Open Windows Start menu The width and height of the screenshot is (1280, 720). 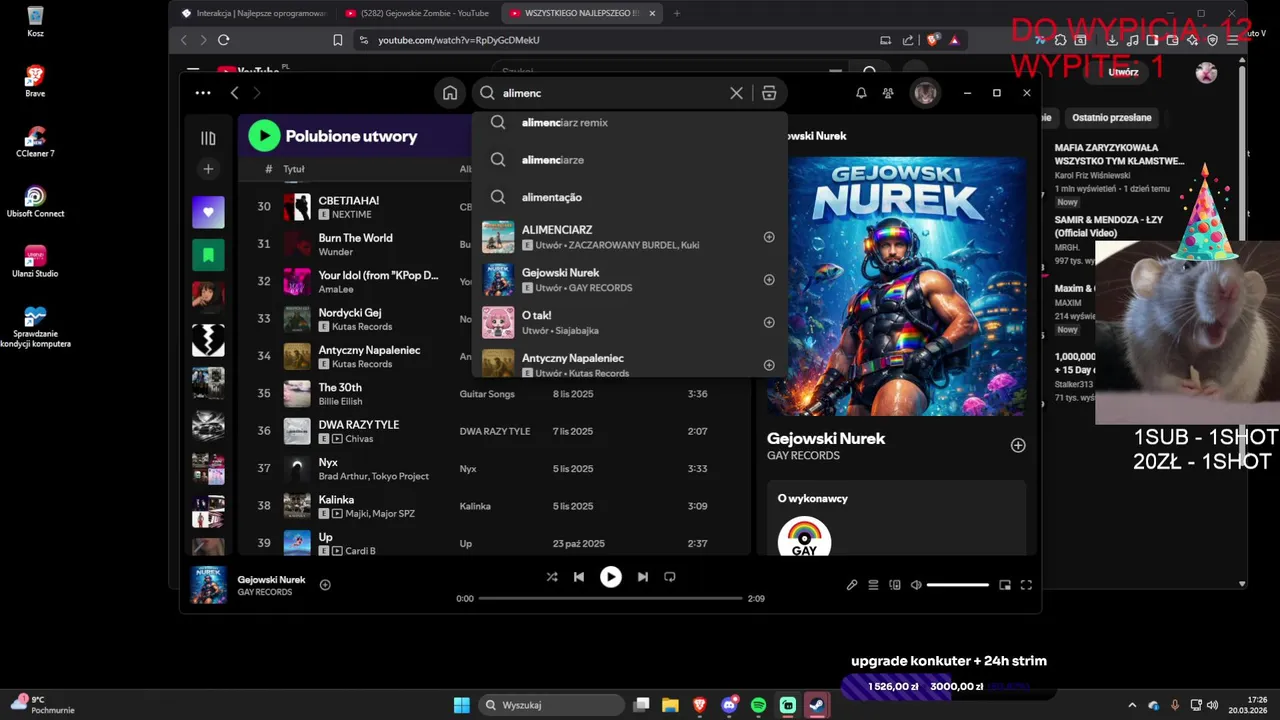[x=461, y=705]
